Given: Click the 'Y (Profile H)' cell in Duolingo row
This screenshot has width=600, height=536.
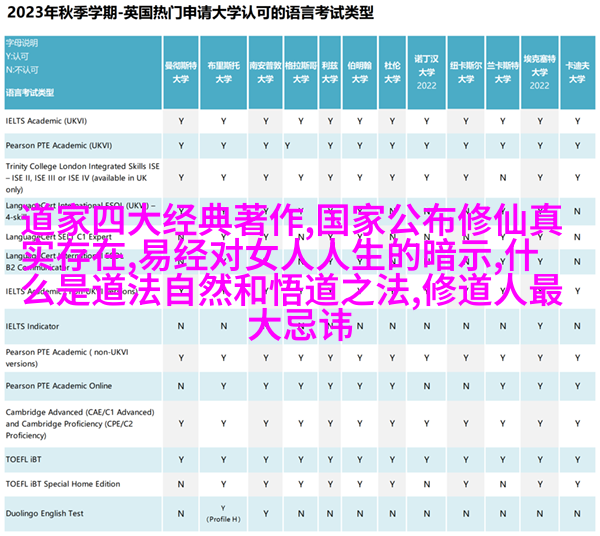Looking at the screenshot, I should (223, 513).
